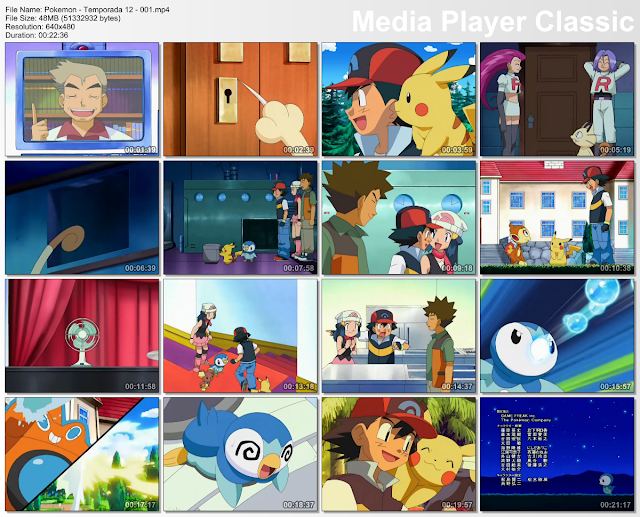Select the dark blue window thumbnail at 00:06:39
The image size is (640, 517).
pos(82,217)
